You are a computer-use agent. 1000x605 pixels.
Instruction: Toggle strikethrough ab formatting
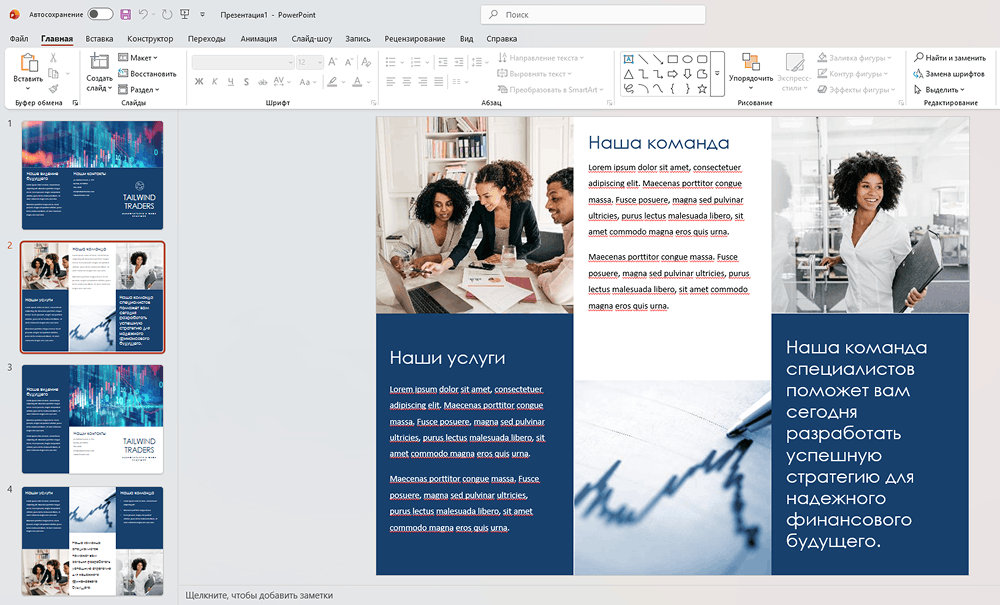(262, 82)
